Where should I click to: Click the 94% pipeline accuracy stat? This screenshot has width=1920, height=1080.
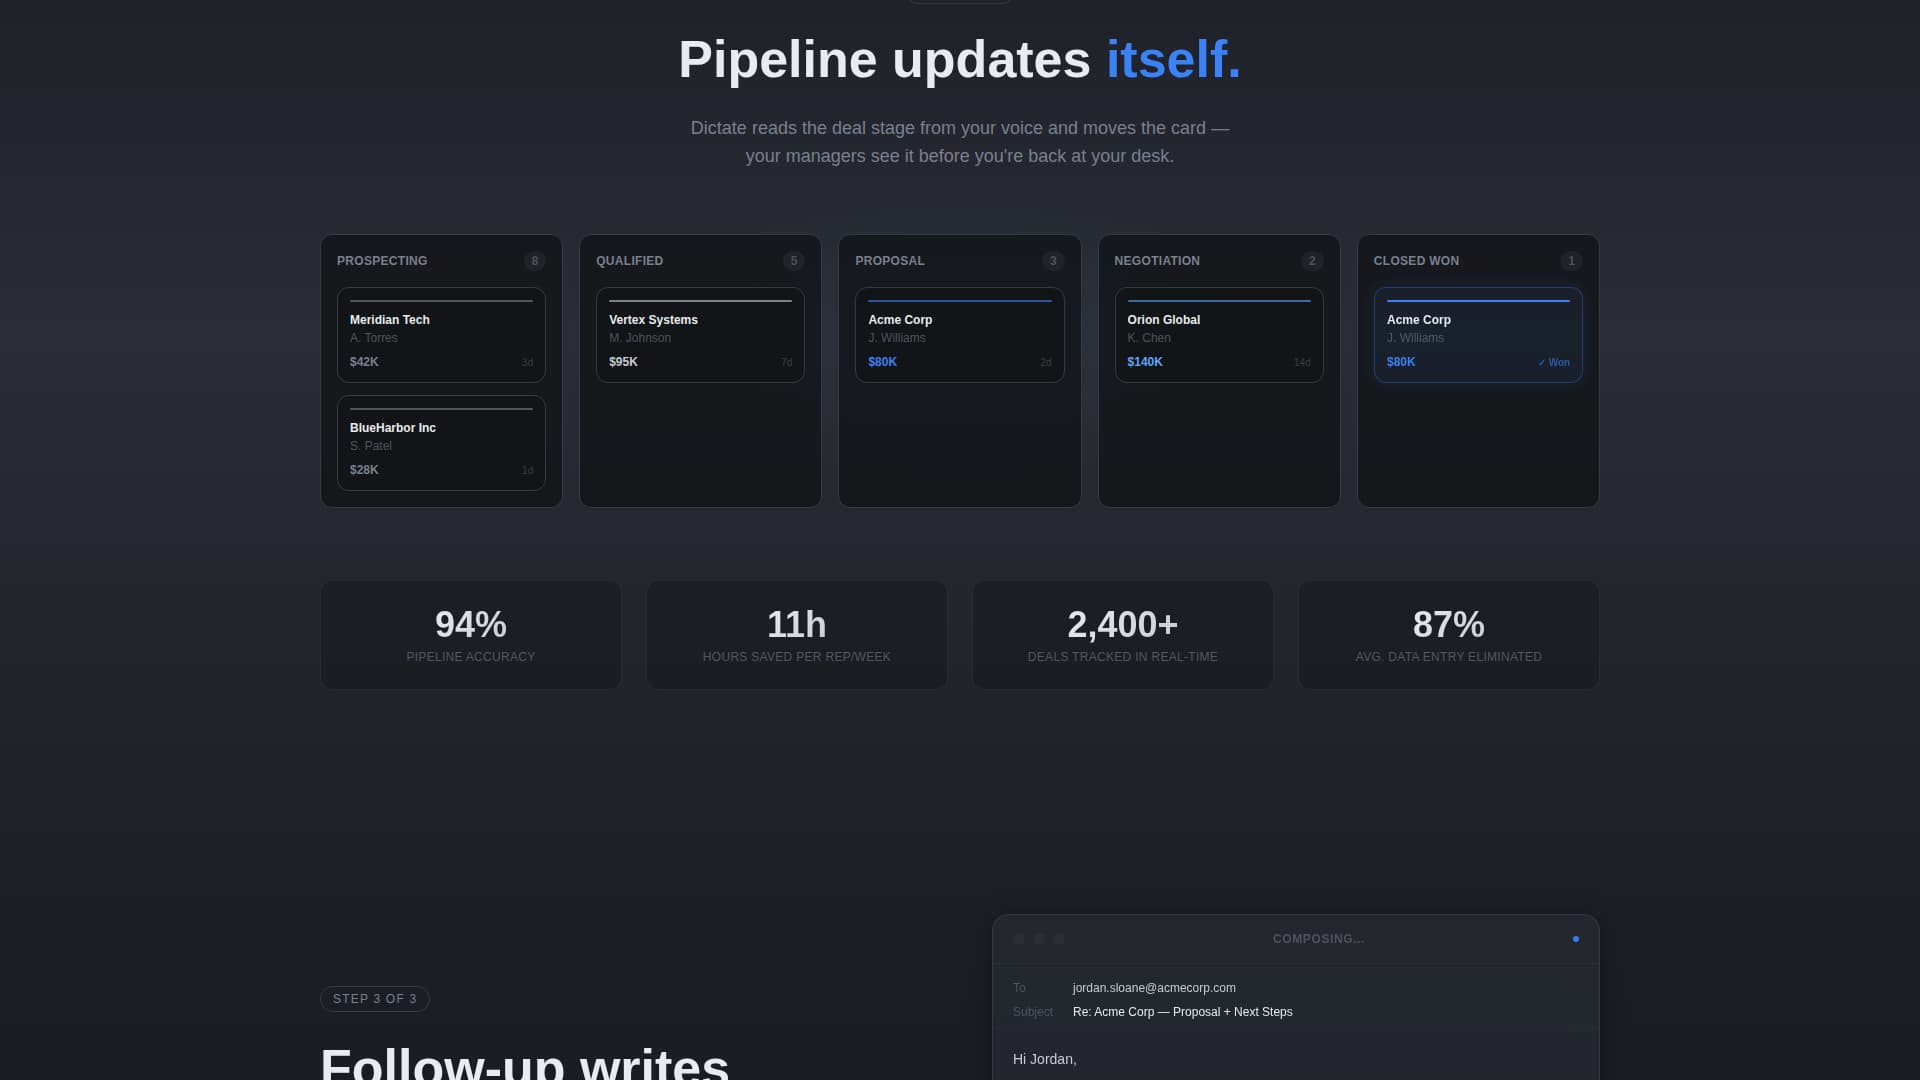click(x=471, y=635)
